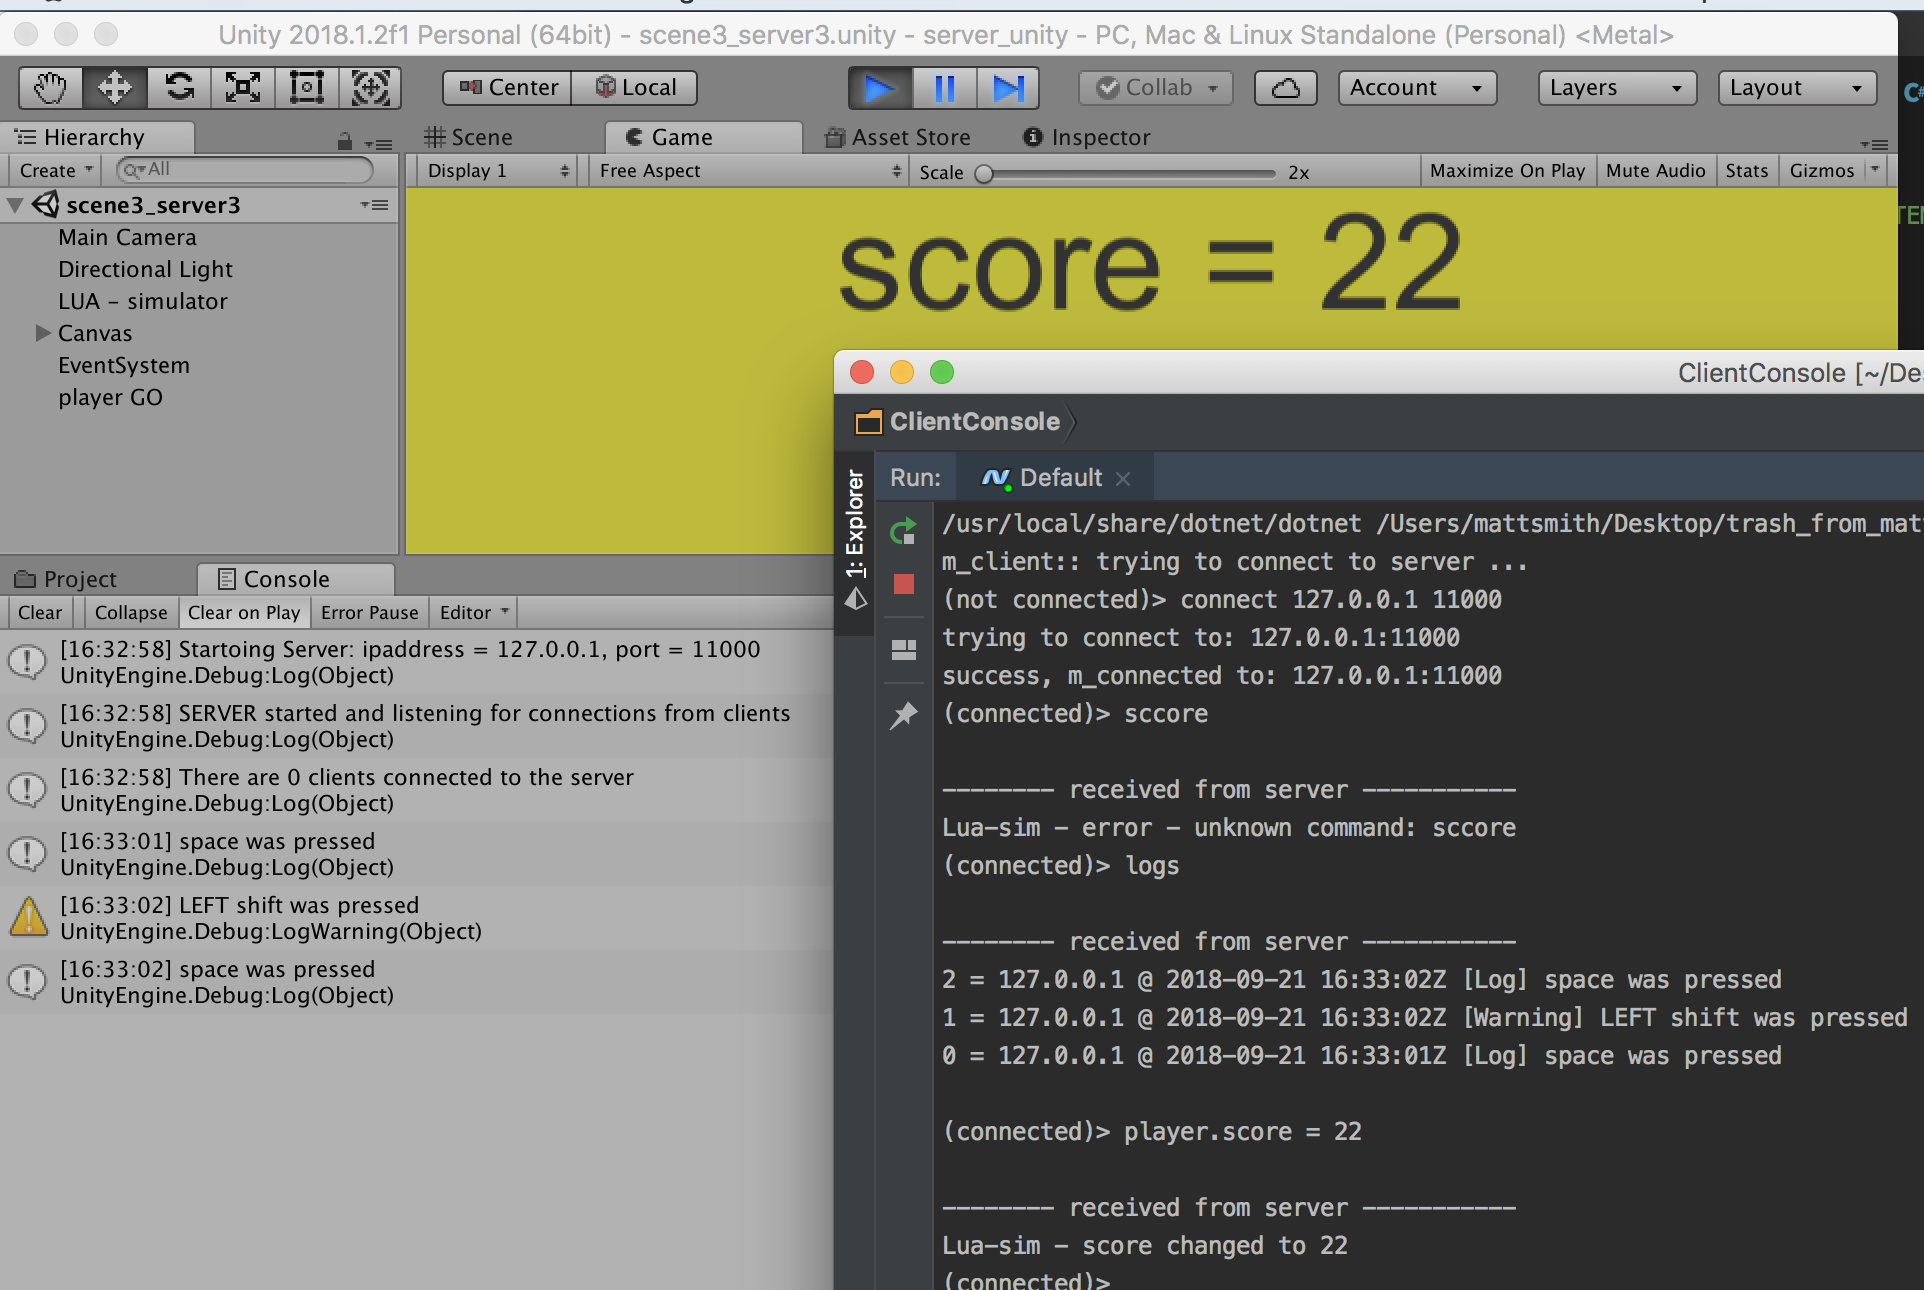Click the green Rerun icon in Run panel
Screen dimensions: 1924x1290
(x=903, y=531)
